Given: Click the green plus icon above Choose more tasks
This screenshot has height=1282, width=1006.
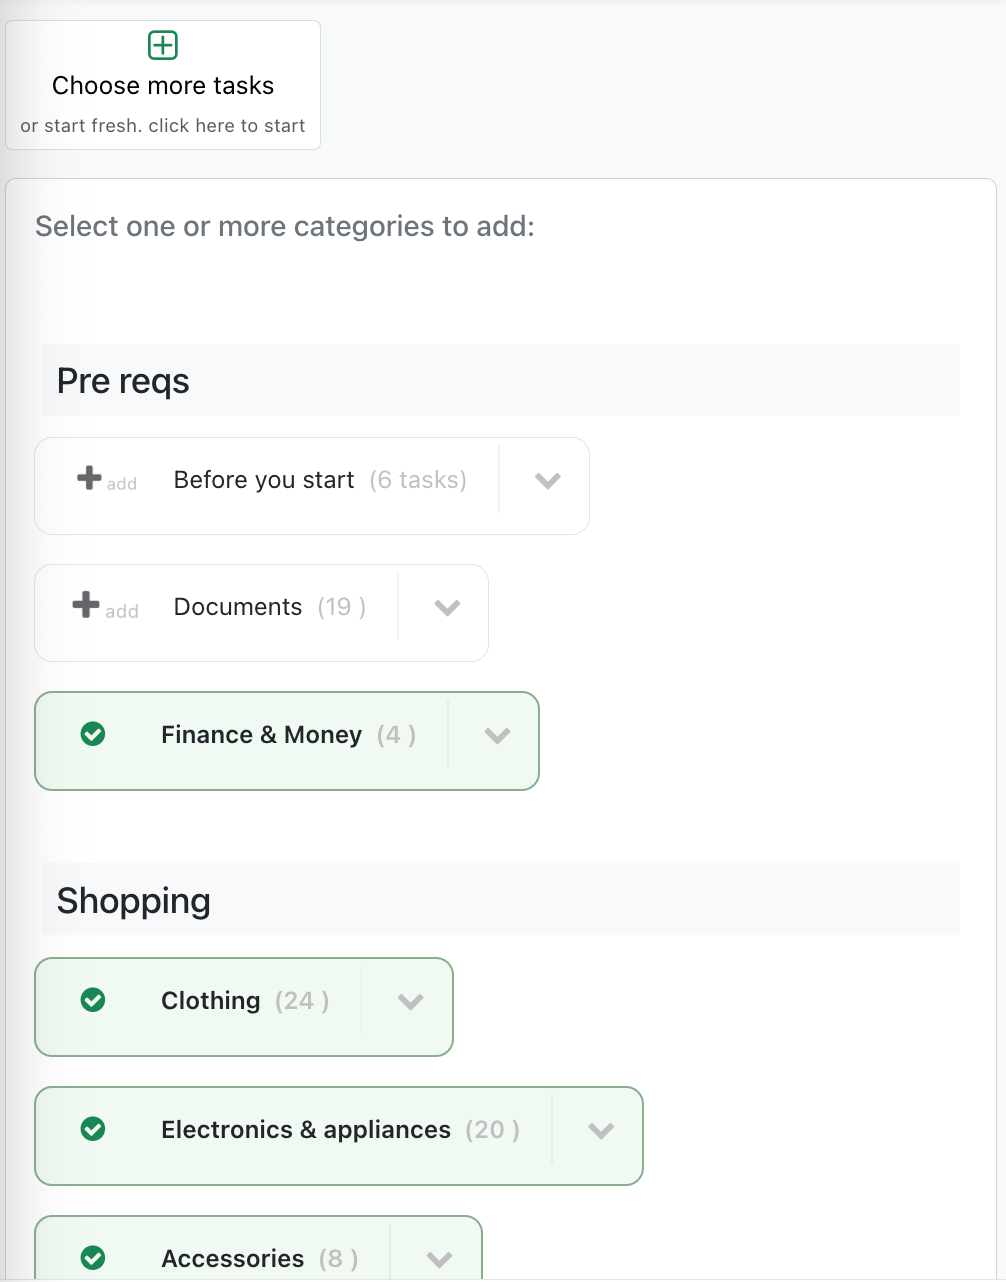Looking at the screenshot, I should tap(163, 45).
